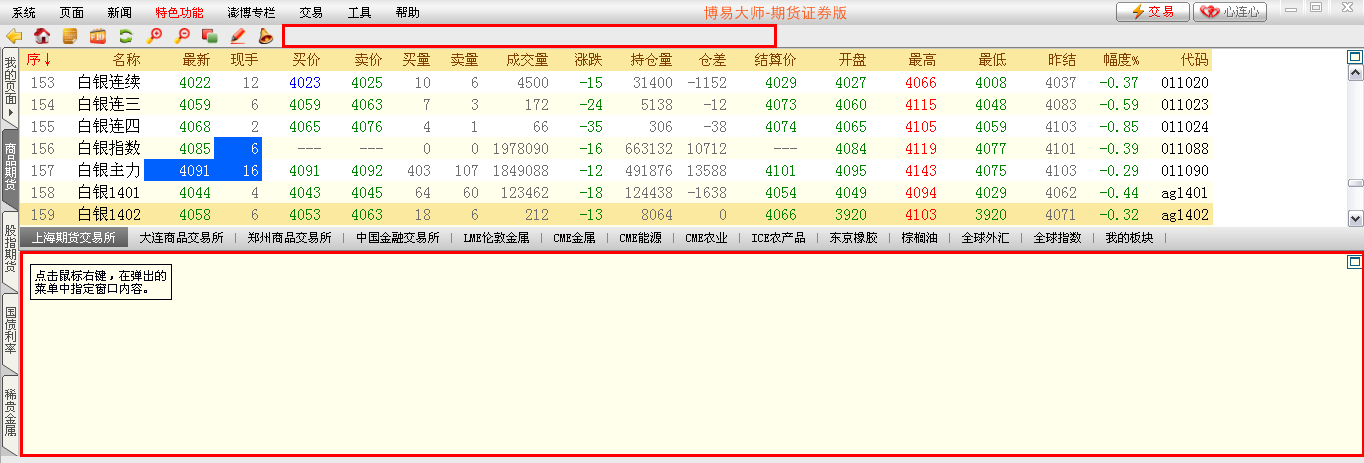The image size is (1364, 463).
Task: Click the yellow back arrow icon
Action: (x=14, y=36)
